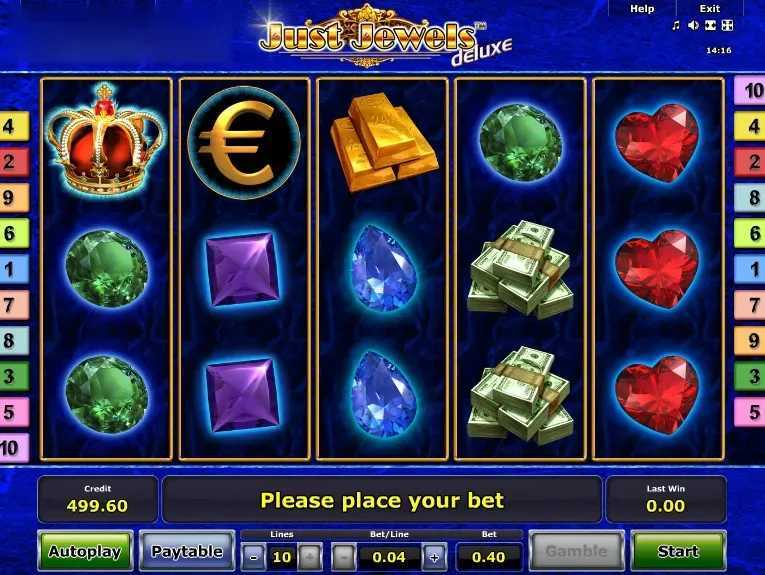Screen dimensions: 765x575
Task: Click the crown symbol on reel one
Action: (x=106, y=139)
